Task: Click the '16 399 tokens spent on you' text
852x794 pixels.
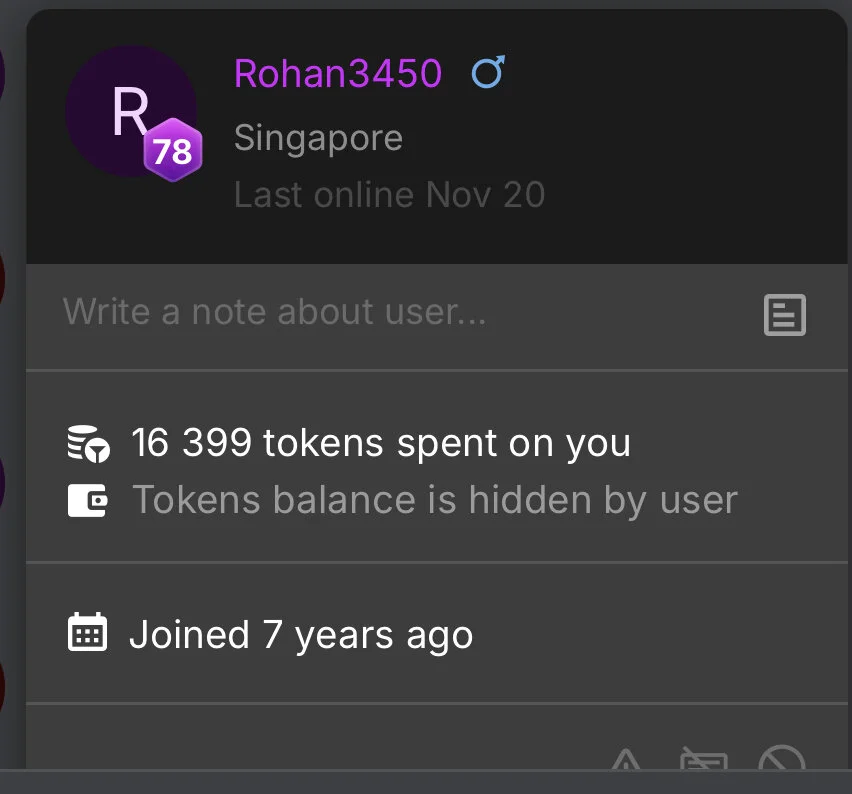Action: [x=380, y=443]
